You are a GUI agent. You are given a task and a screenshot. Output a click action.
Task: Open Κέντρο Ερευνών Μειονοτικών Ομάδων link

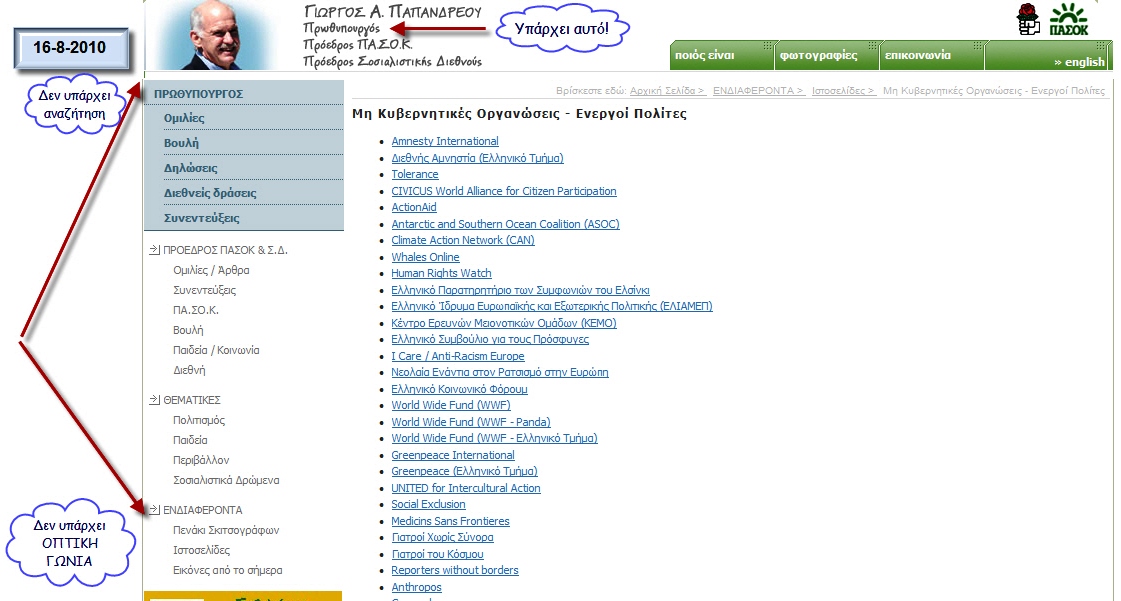[x=503, y=323]
